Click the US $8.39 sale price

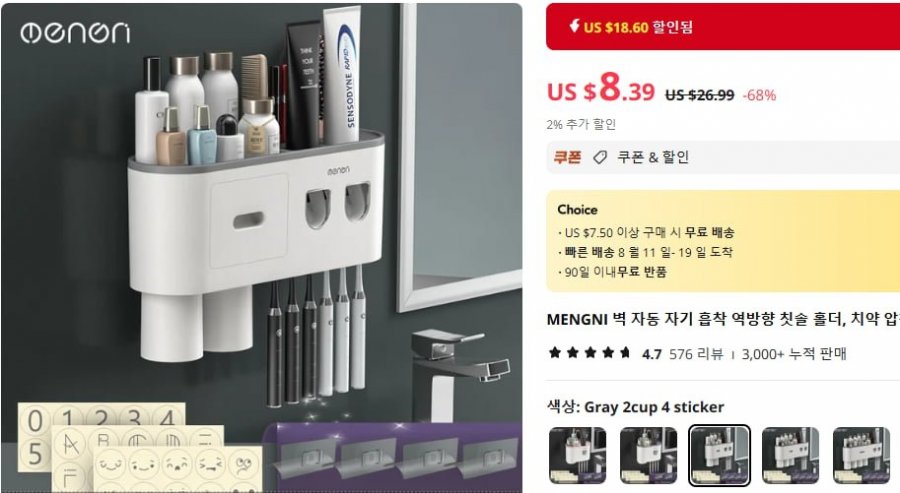tap(601, 89)
